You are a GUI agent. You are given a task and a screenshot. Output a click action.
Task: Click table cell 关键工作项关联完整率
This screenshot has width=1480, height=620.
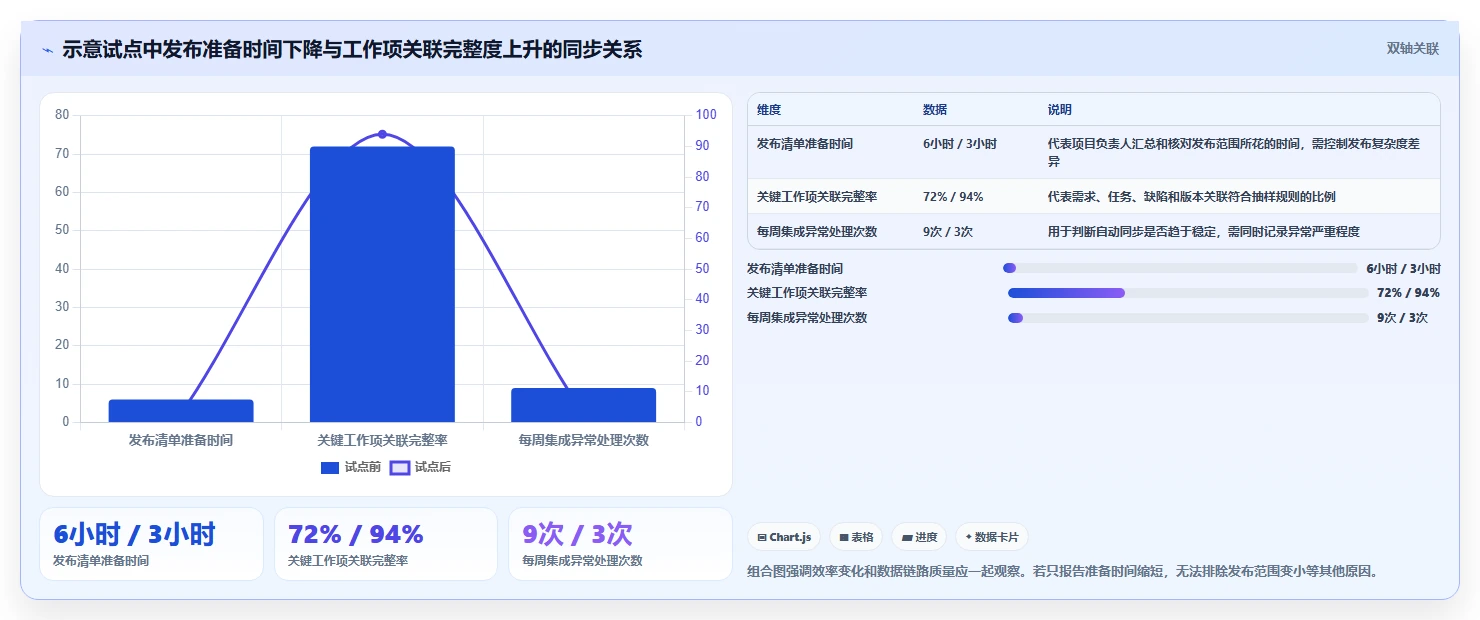tap(817, 197)
